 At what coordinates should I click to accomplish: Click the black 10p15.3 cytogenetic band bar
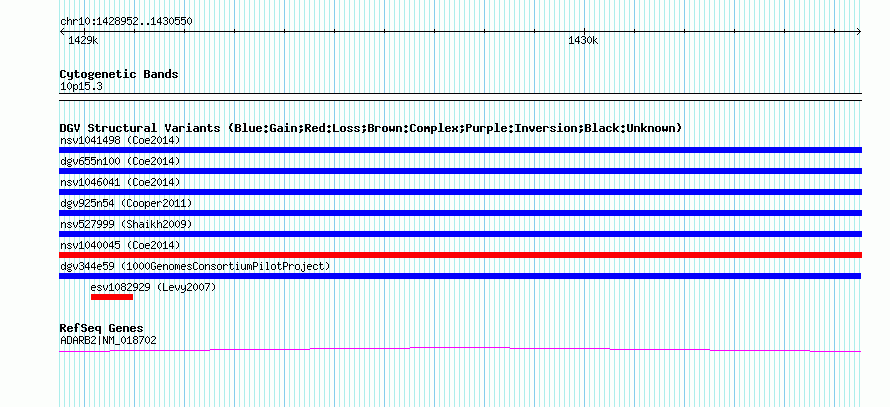pos(460,96)
